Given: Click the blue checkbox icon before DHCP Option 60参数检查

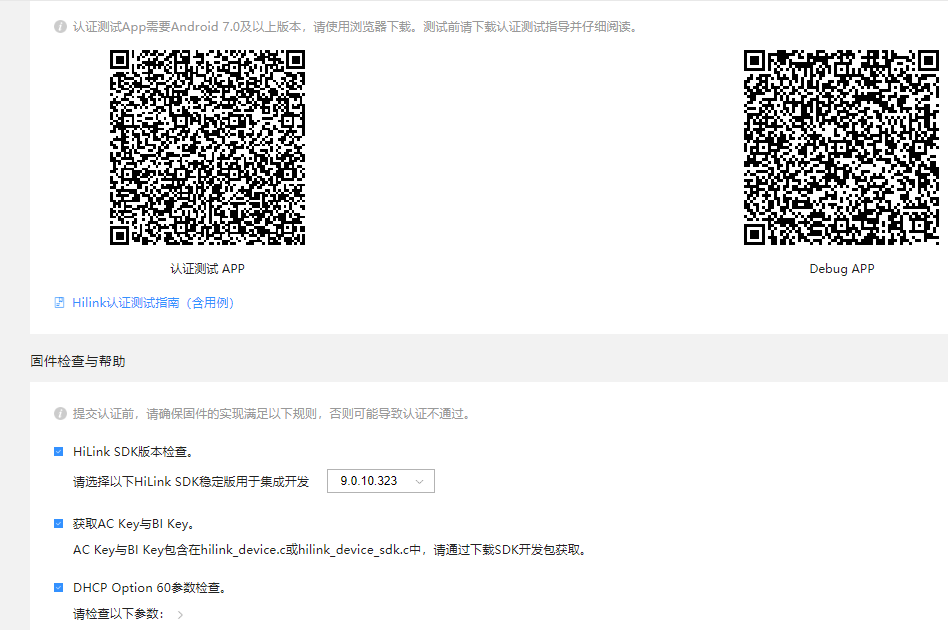Looking at the screenshot, I should coord(58,588).
